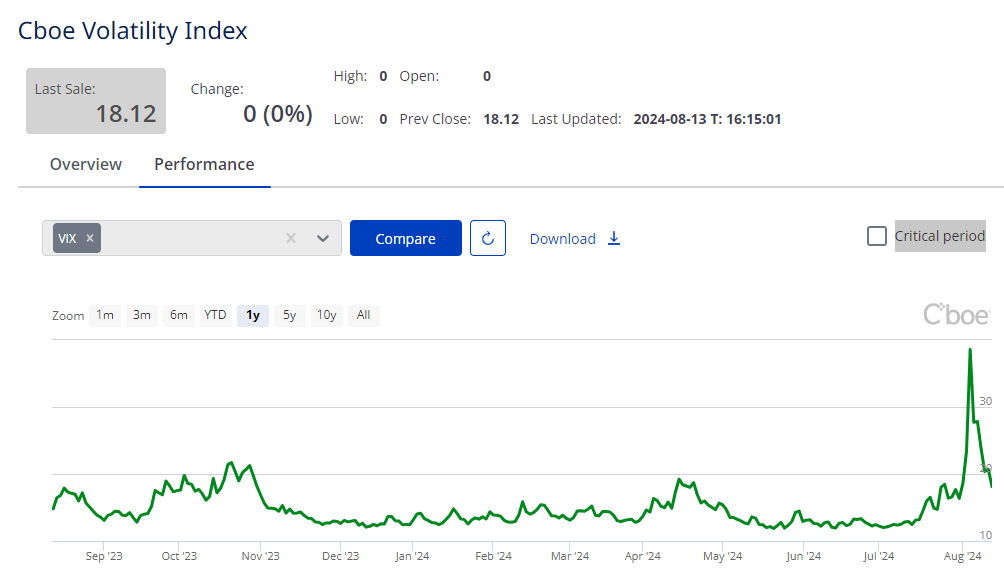Click the Nov '23 axis label

261,556
